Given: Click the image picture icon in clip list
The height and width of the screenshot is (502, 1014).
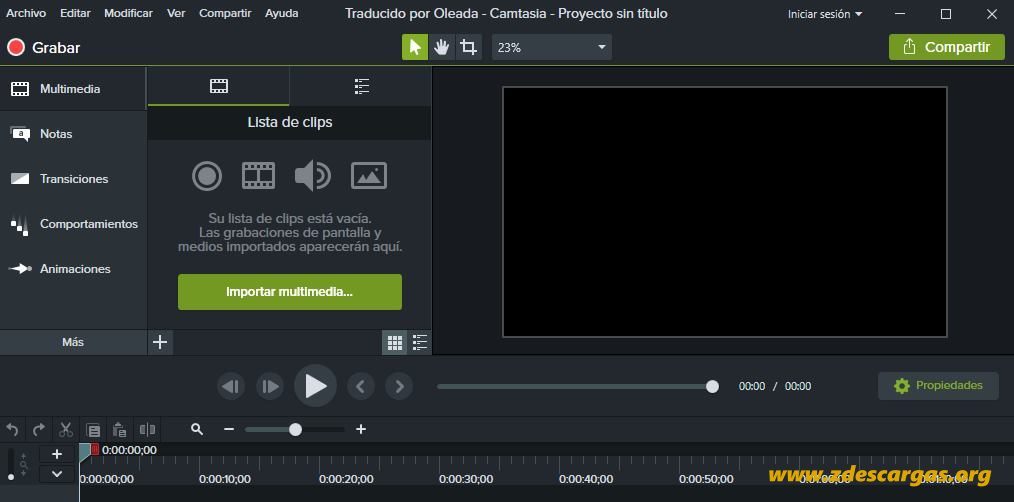Looking at the screenshot, I should 369,176.
